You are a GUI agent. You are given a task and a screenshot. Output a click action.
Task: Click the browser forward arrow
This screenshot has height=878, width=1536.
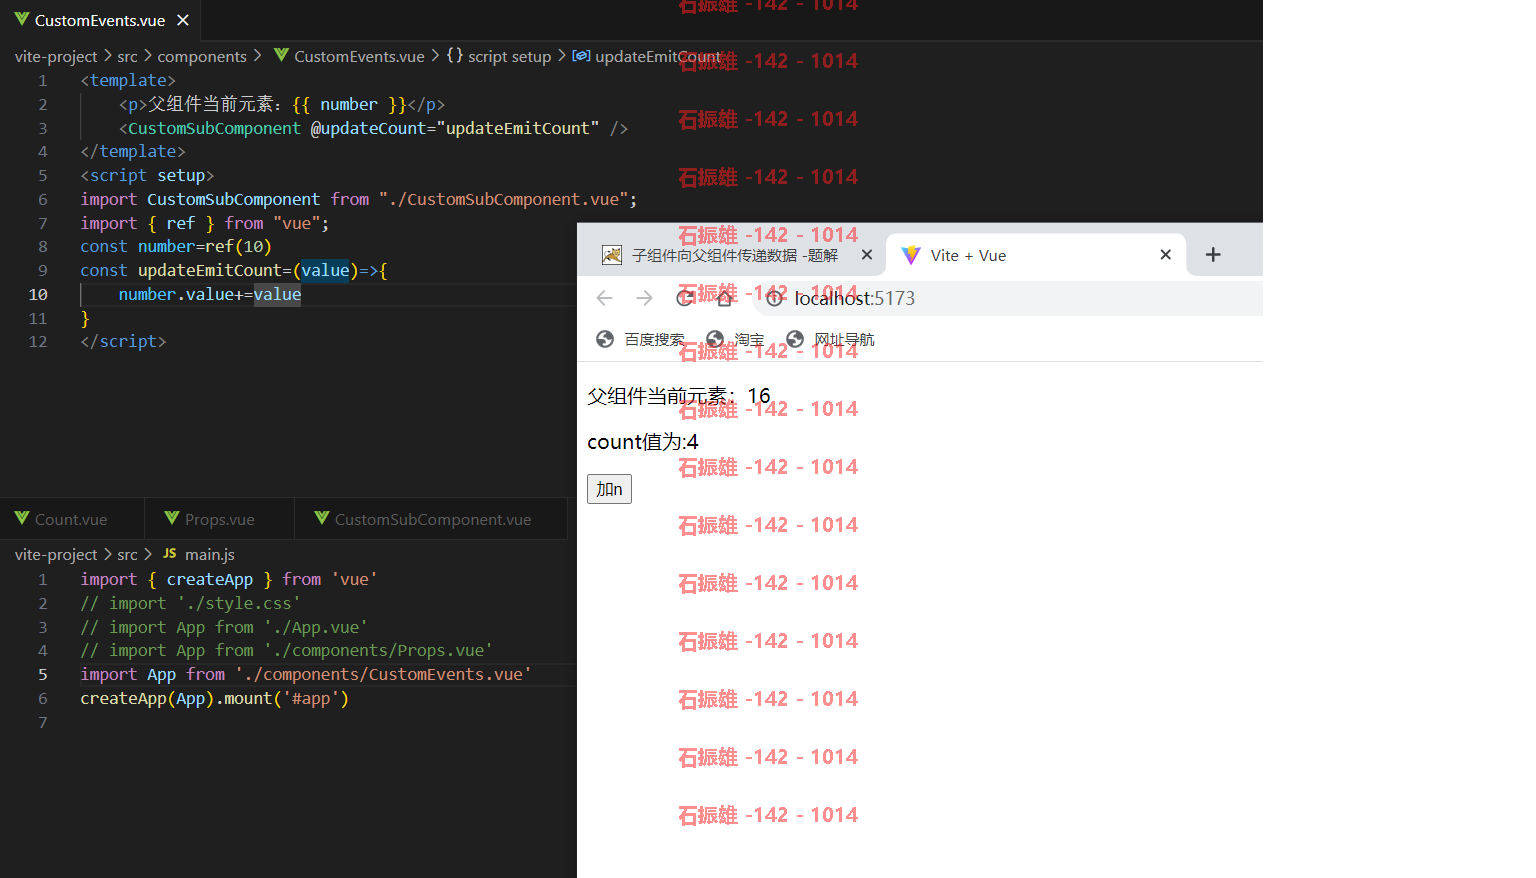pyautogui.click(x=644, y=298)
